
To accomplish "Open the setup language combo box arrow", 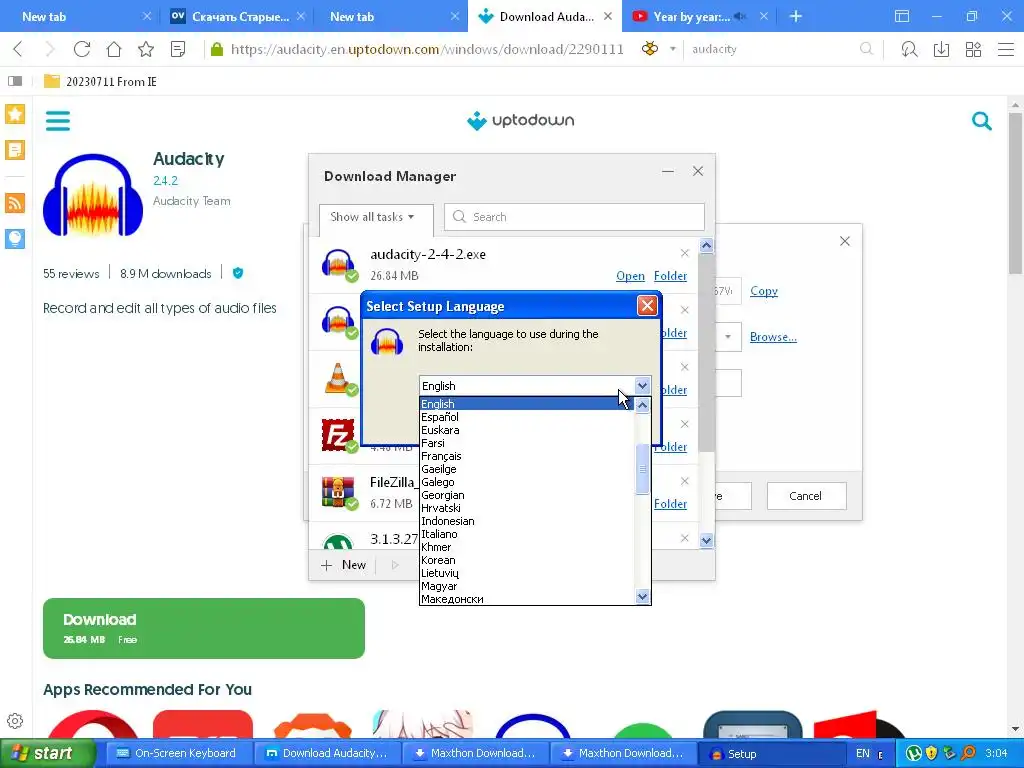I will pyautogui.click(x=642, y=386).
